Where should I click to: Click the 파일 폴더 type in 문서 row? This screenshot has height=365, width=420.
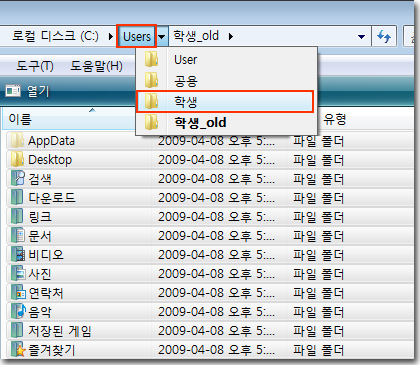pyautogui.click(x=318, y=236)
